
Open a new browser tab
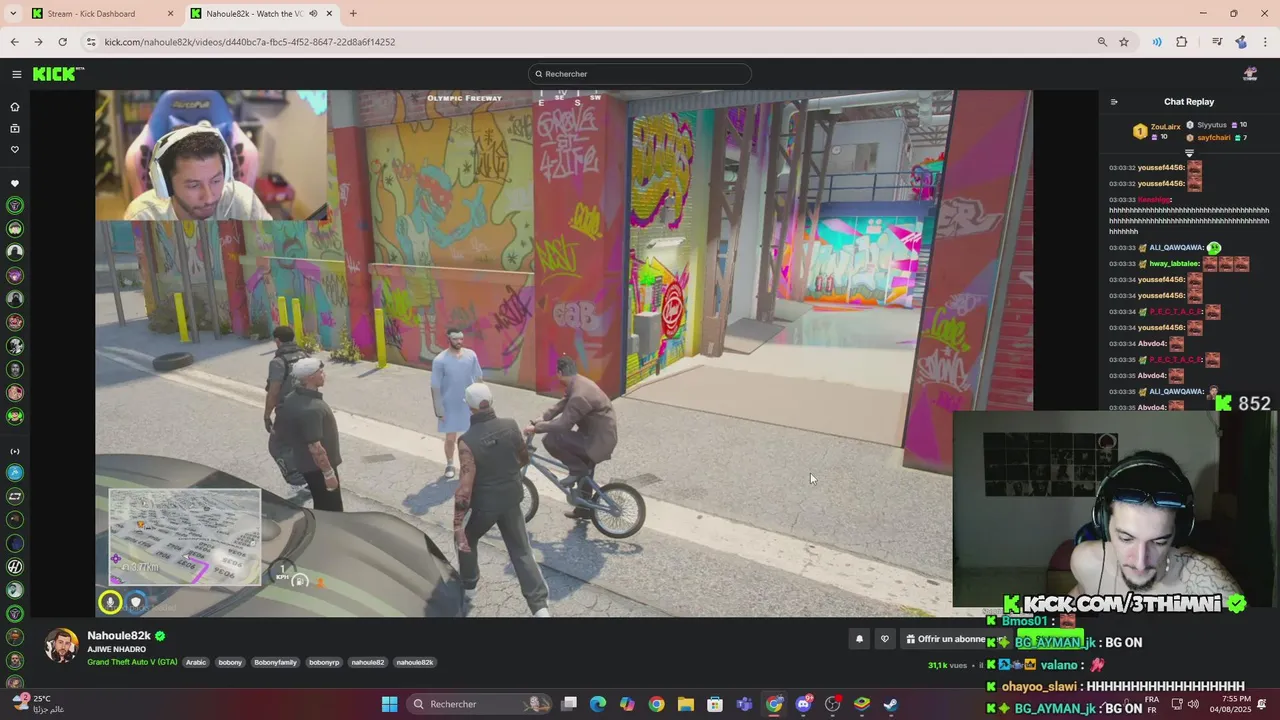coord(353,14)
